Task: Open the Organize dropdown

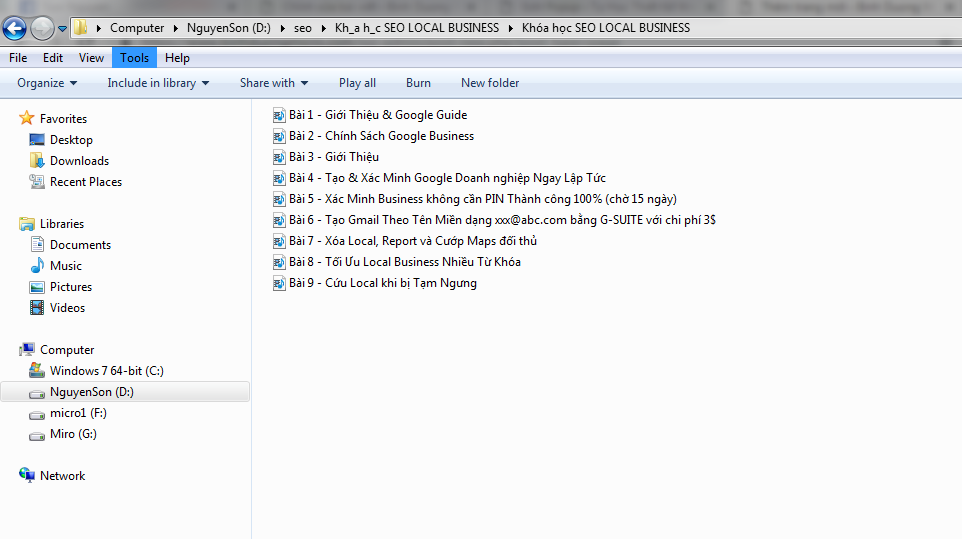Action: [47, 83]
